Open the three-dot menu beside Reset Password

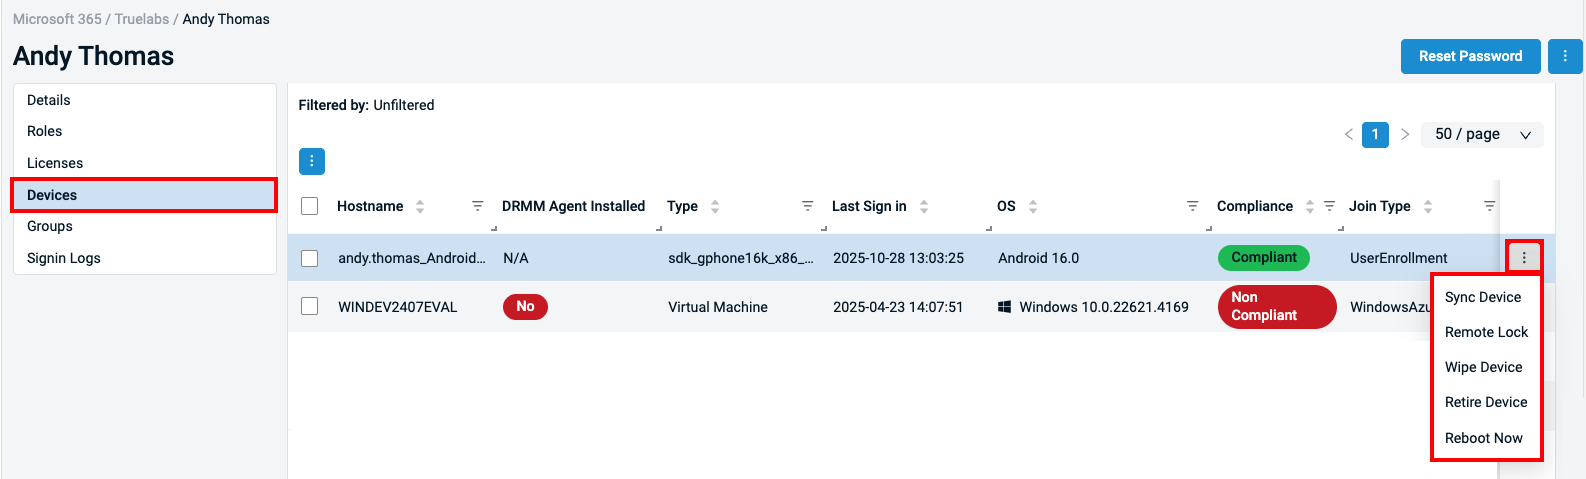point(1565,57)
